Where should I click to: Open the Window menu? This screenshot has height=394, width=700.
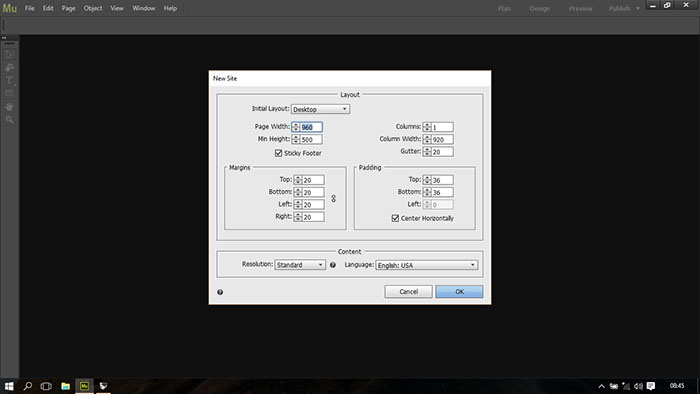point(143,8)
